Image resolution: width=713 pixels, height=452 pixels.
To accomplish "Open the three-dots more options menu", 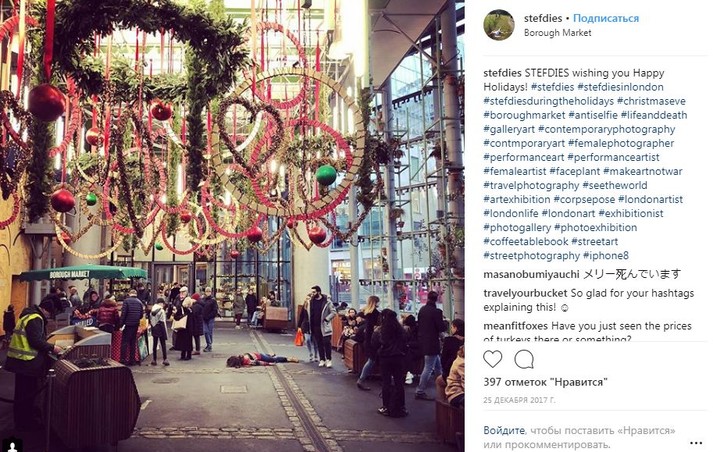I will point(696,442).
